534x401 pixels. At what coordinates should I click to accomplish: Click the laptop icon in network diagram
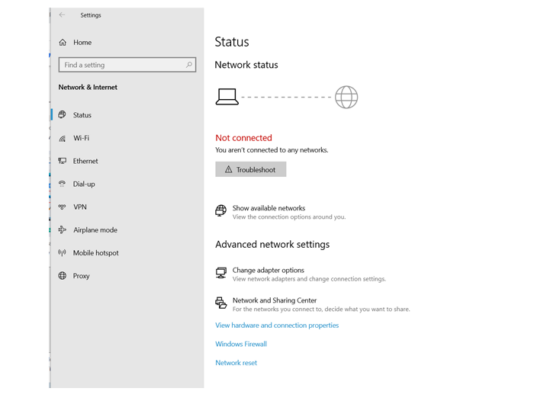227,97
